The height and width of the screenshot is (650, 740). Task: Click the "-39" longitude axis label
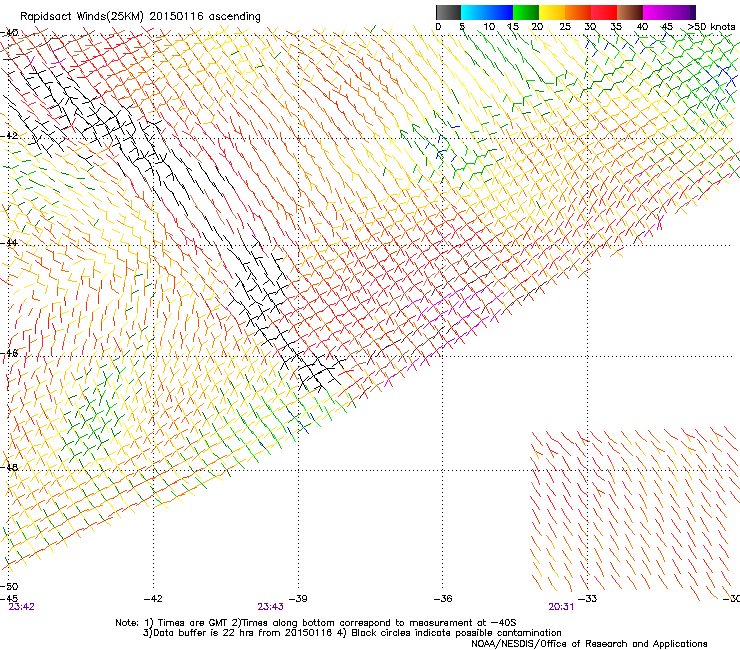298,599
